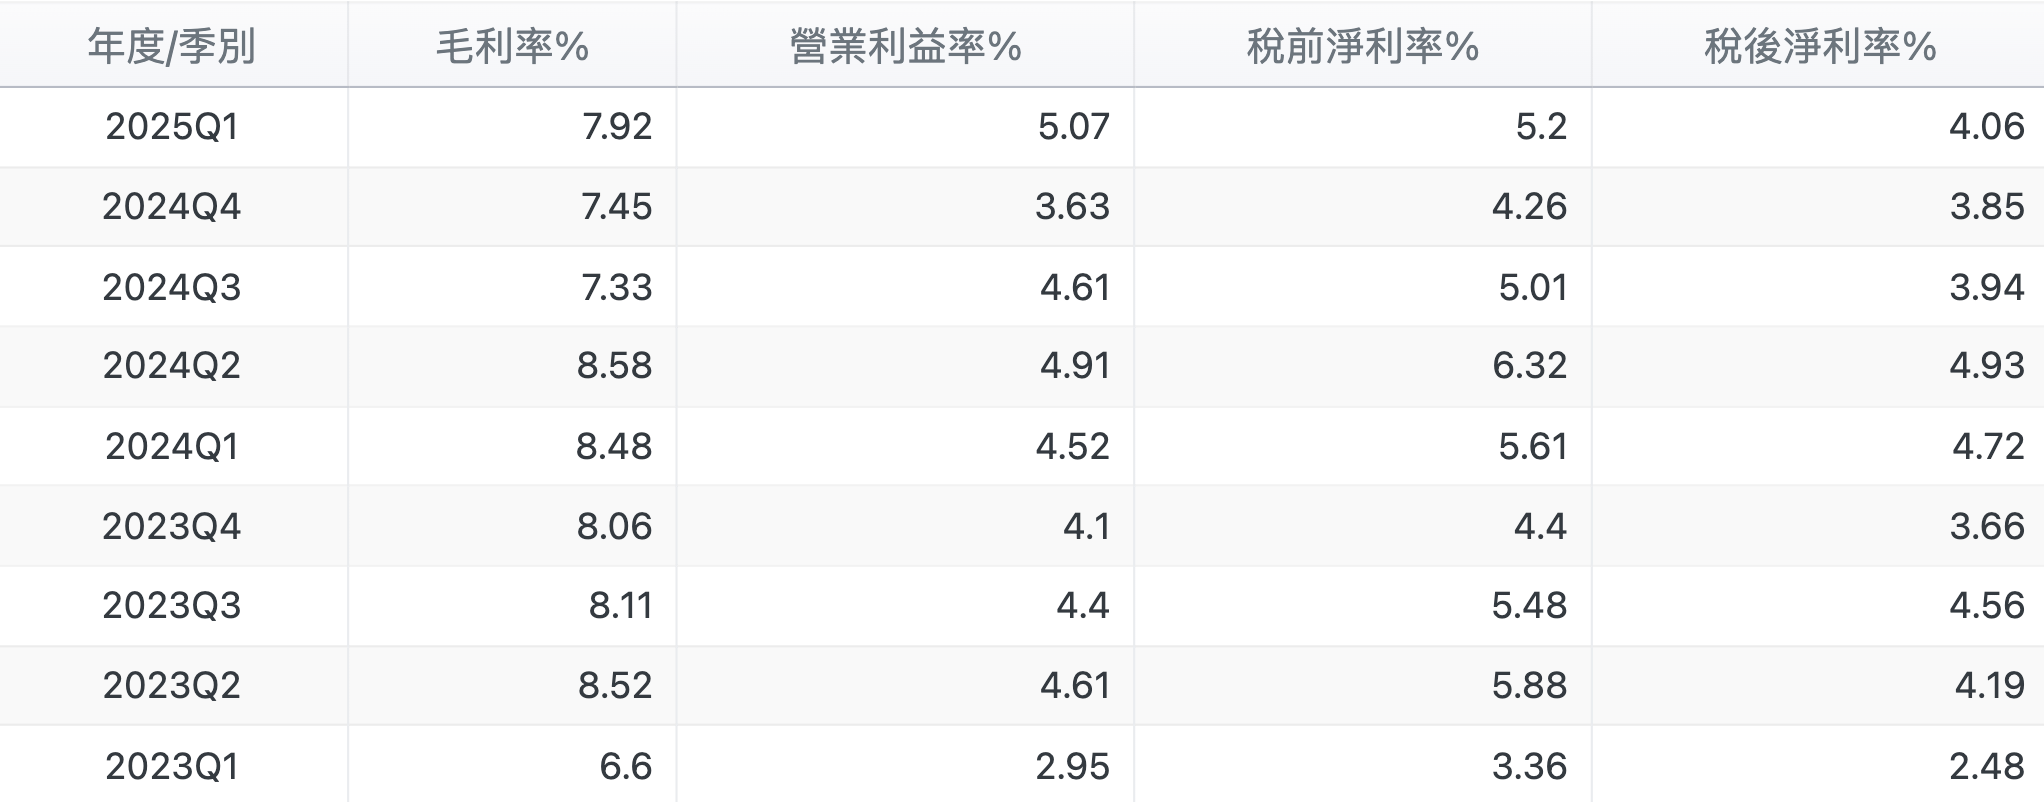The height and width of the screenshot is (802, 2044).
Task: Click the 營業利益率% column header
Action: coord(905,46)
